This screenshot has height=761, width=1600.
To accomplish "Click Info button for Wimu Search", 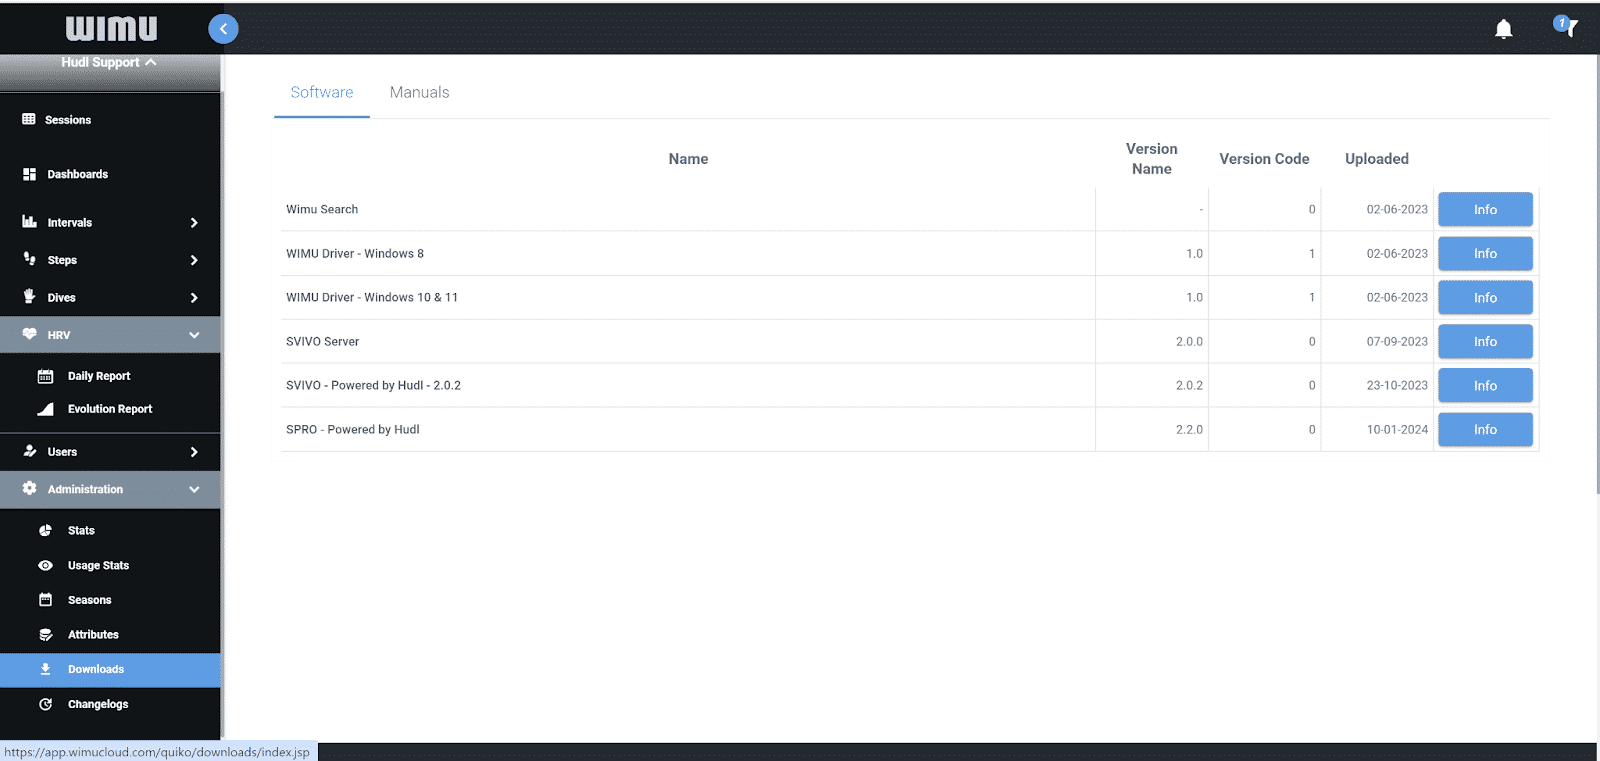I will (1484, 210).
